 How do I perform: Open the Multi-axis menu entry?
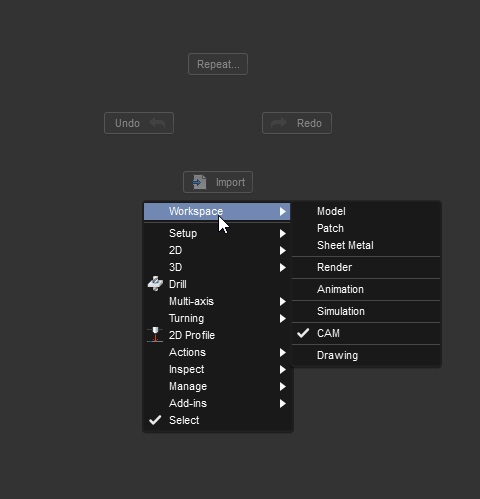click(218, 301)
